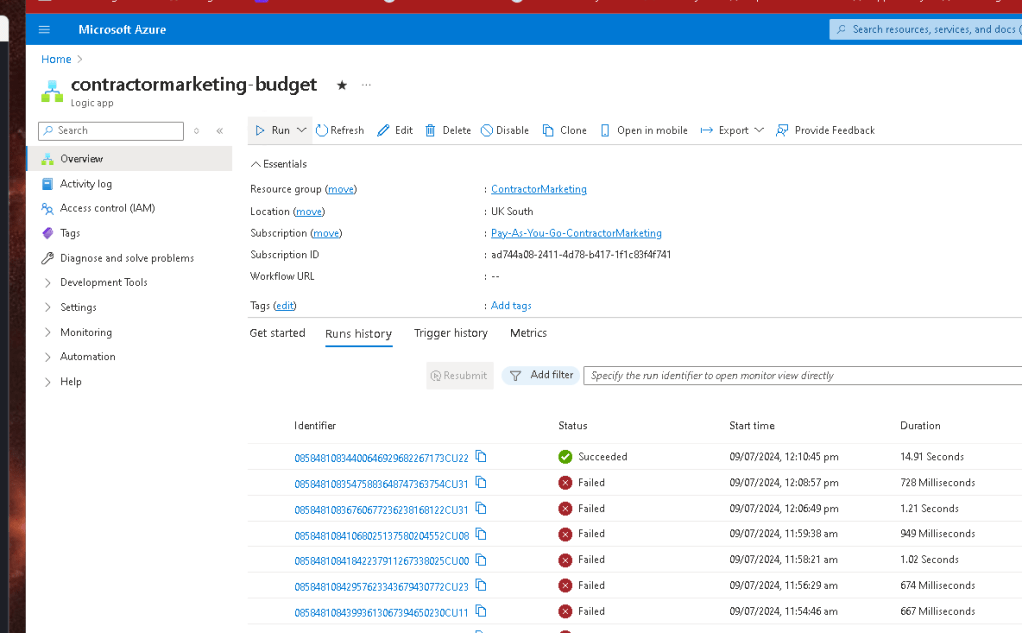This screenshot has width=1022, height=633.
Task: Open run identifier ending CU22
Action: pos(381,458)
